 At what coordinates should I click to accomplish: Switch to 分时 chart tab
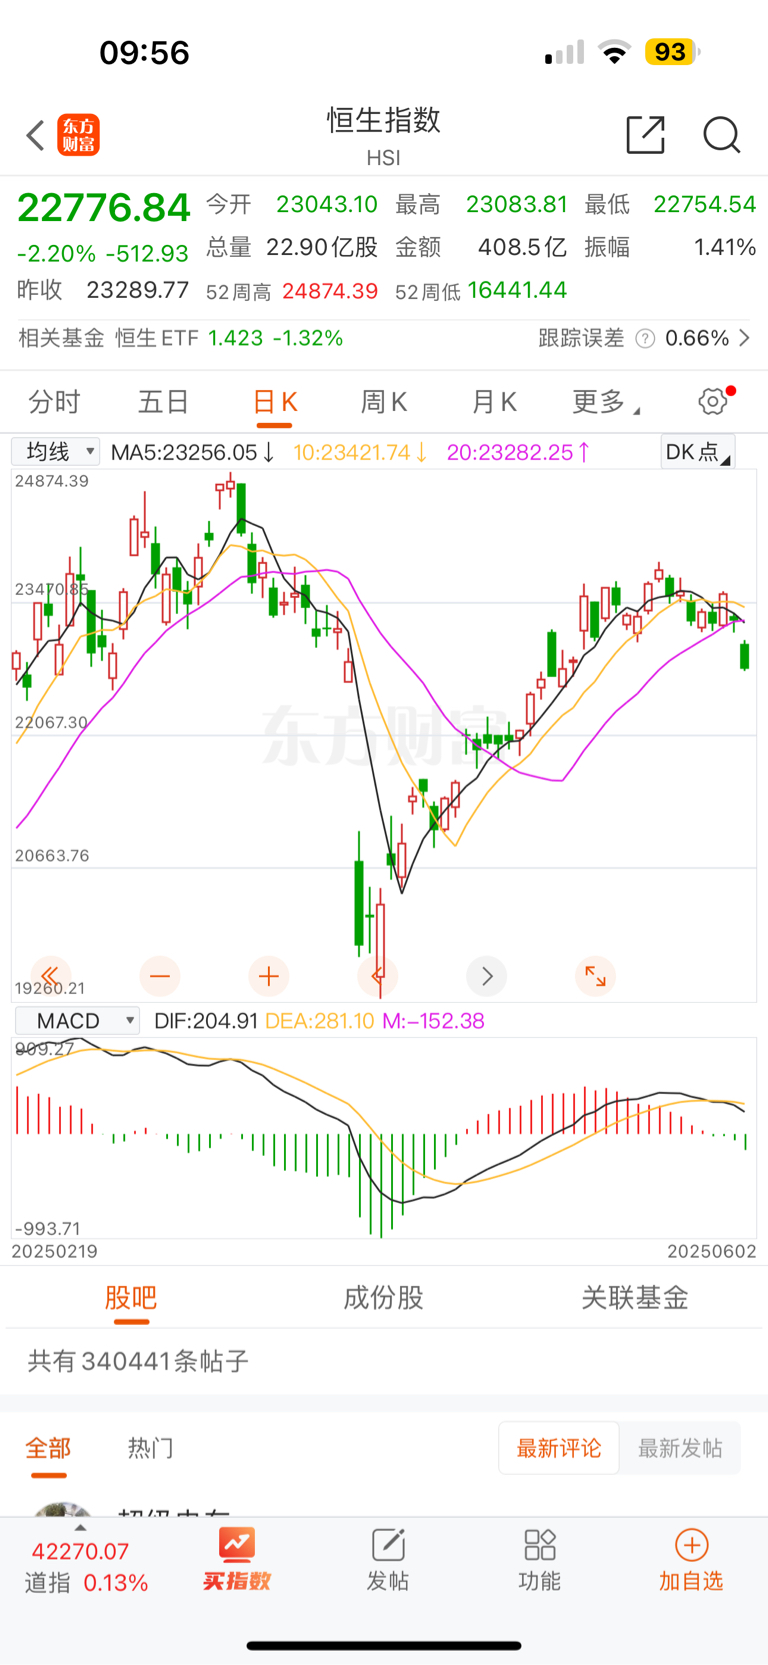(54, 402)
